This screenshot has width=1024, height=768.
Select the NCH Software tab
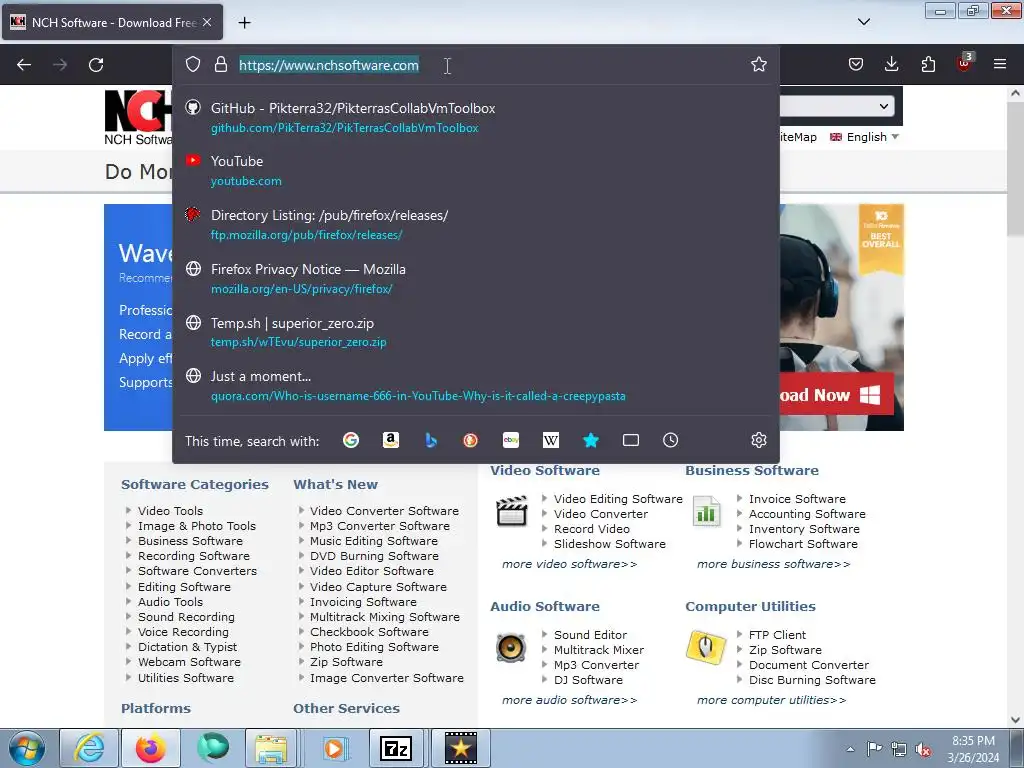click(112, 22)
